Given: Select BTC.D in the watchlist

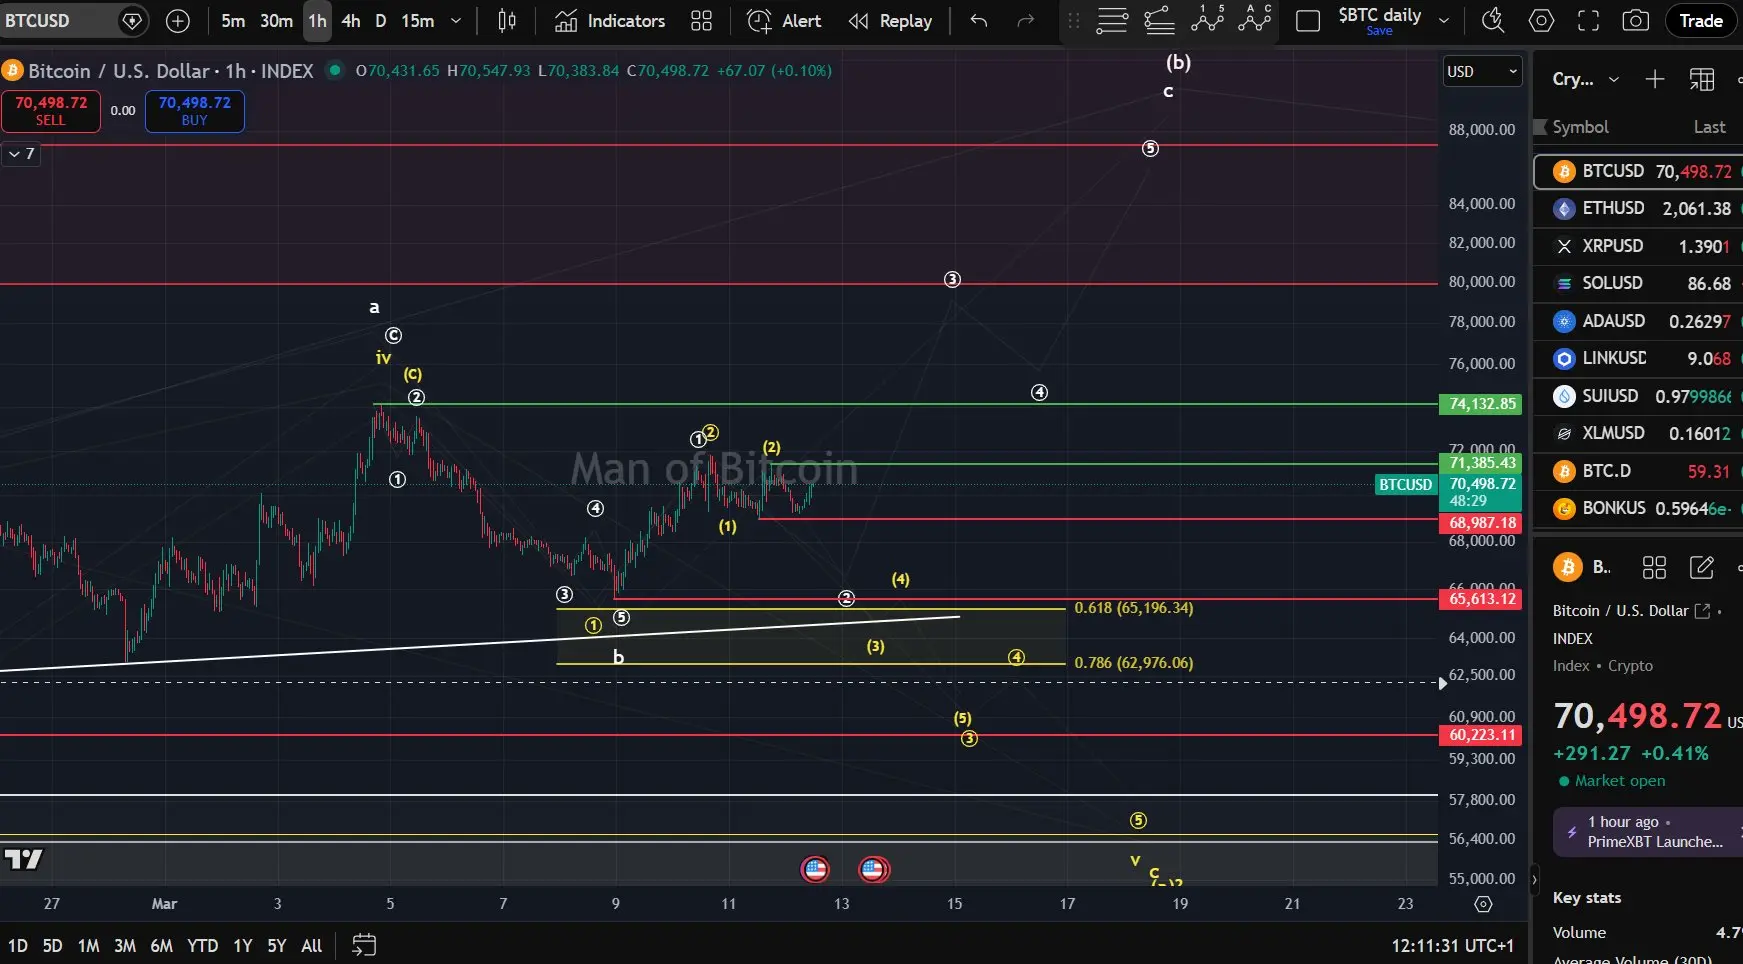Looking at the screenshot, I should [1639, 471].
